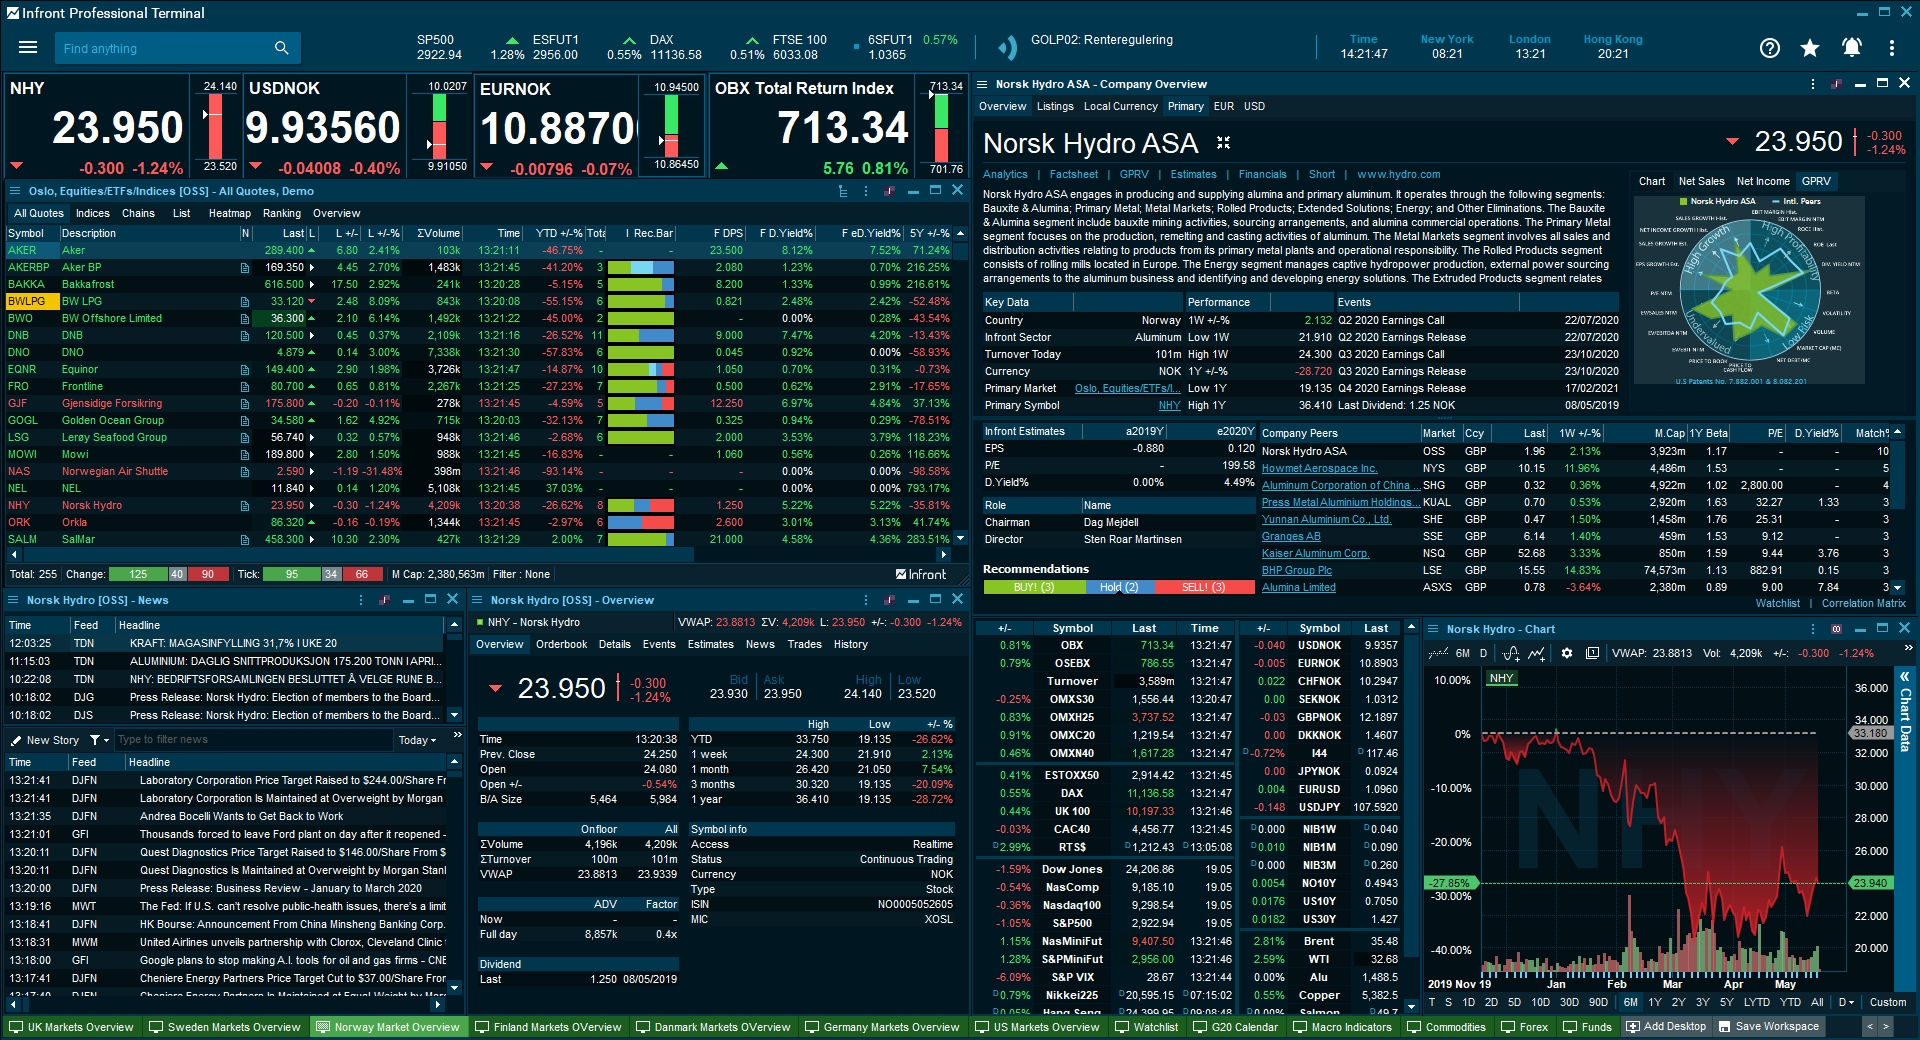This screenshot has height=1040, width=1920.
Task: Select Local Currency option
Action: click(x=1120, y=106)
